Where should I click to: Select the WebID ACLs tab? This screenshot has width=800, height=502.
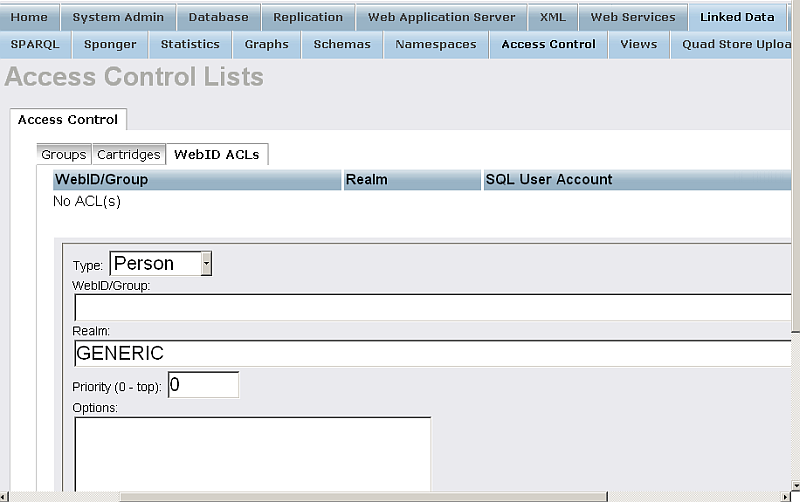click(x=216, y=155)
